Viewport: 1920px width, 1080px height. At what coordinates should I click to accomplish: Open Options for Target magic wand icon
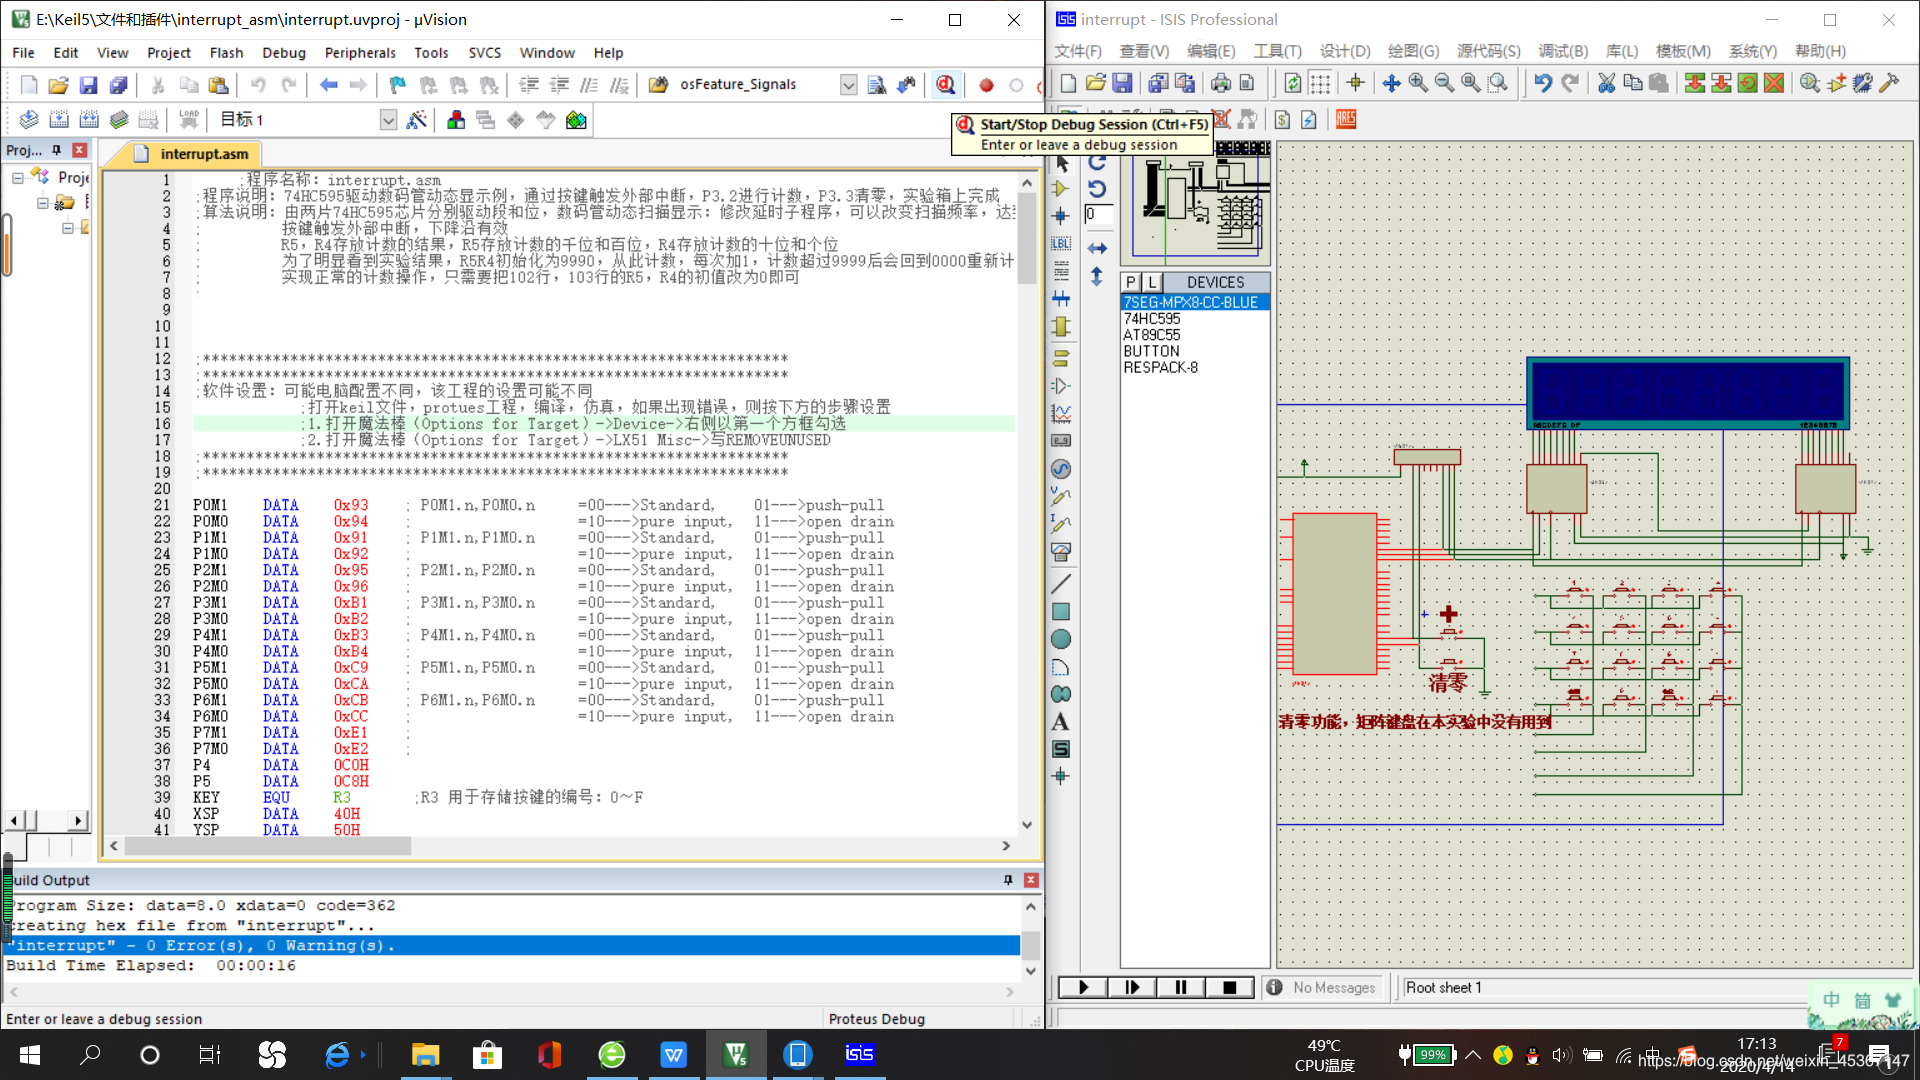tap(417, 120)
